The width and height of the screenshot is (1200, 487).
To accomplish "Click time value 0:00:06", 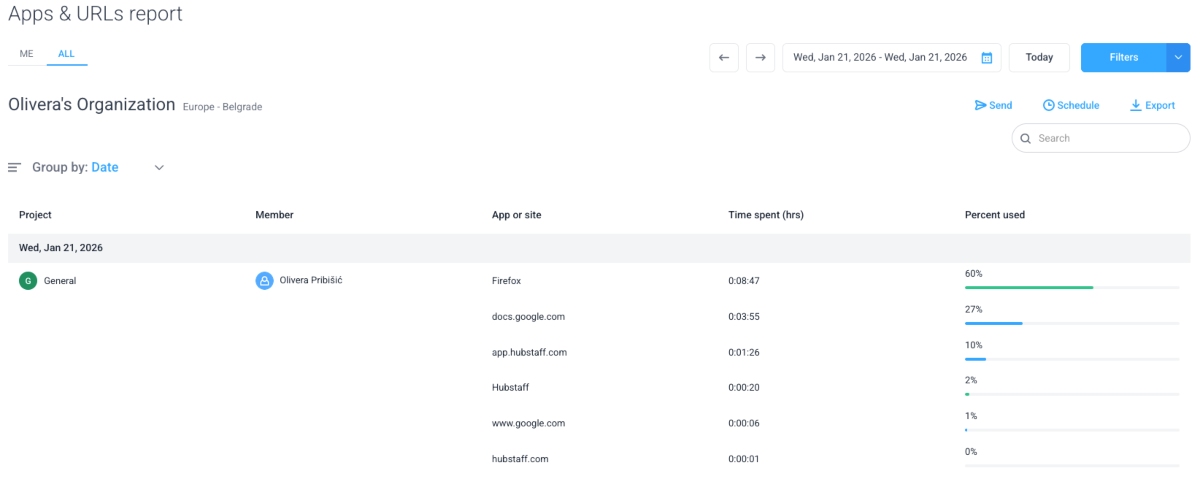I will coord(745,423).
